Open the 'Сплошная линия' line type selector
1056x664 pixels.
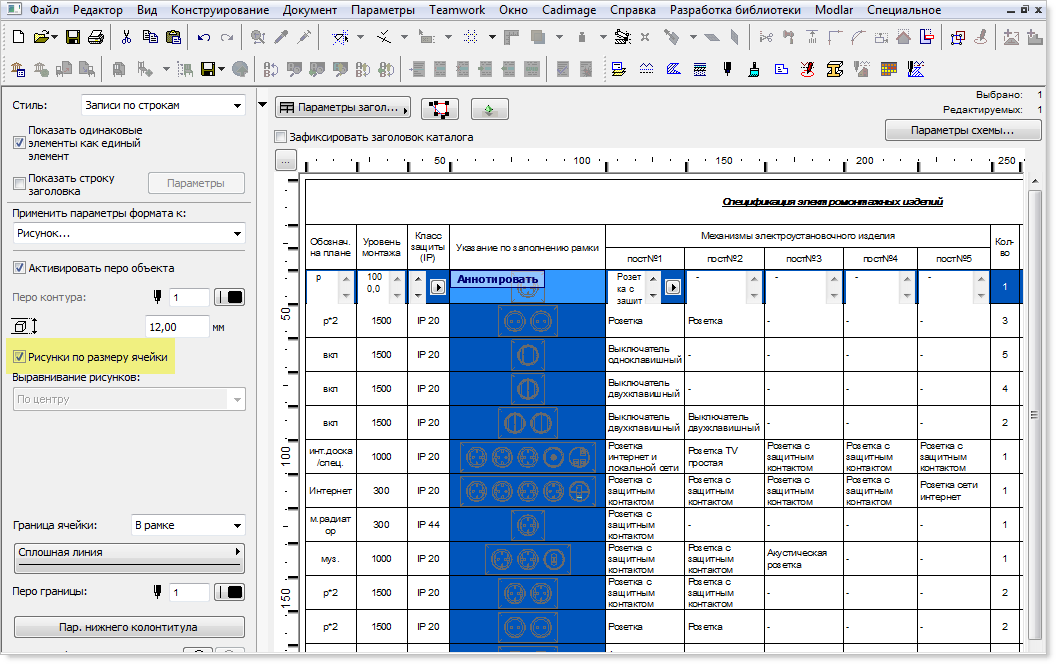tap(129, 558)
